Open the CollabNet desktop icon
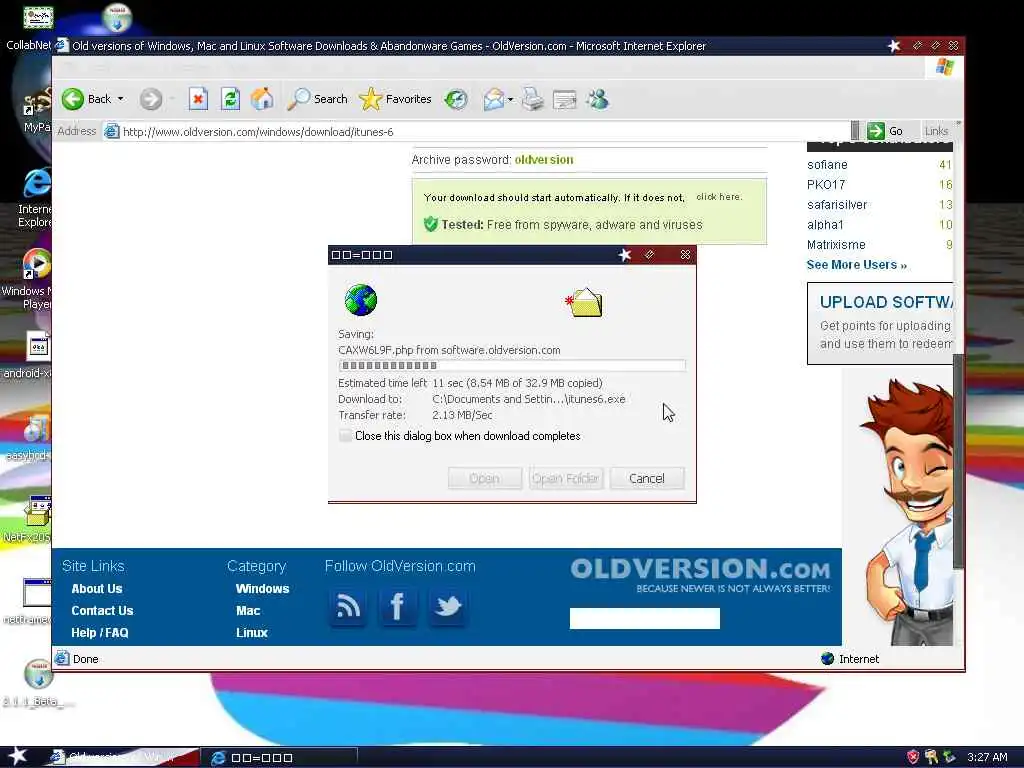The width and height of the screenshot is (1024, 768). pos(29,27)
